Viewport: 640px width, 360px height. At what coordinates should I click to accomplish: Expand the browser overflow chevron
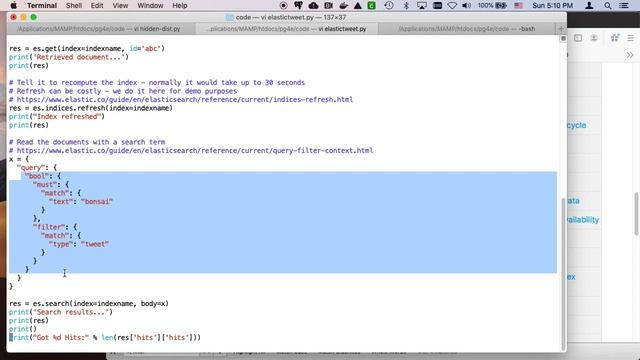coord(630,55)
